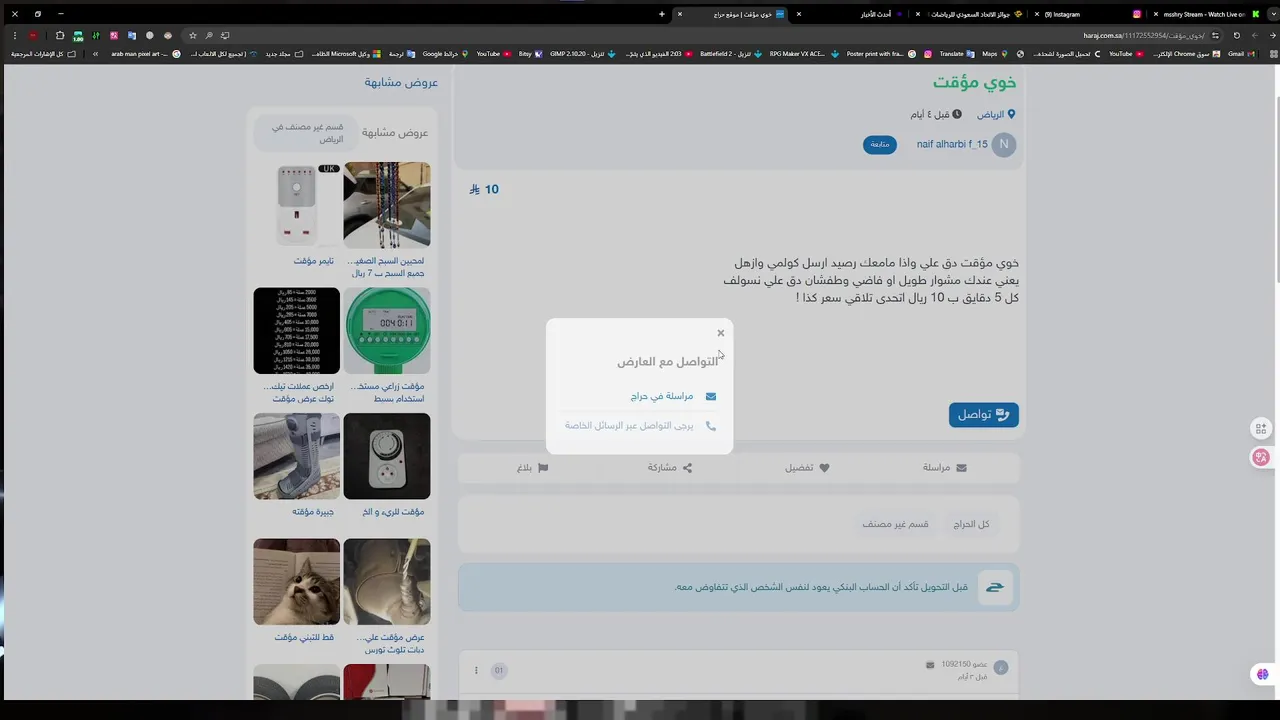Expand bookmarks overflow chevron
The width and height of the screenshot is (1280, 720).
coord(96,54)
